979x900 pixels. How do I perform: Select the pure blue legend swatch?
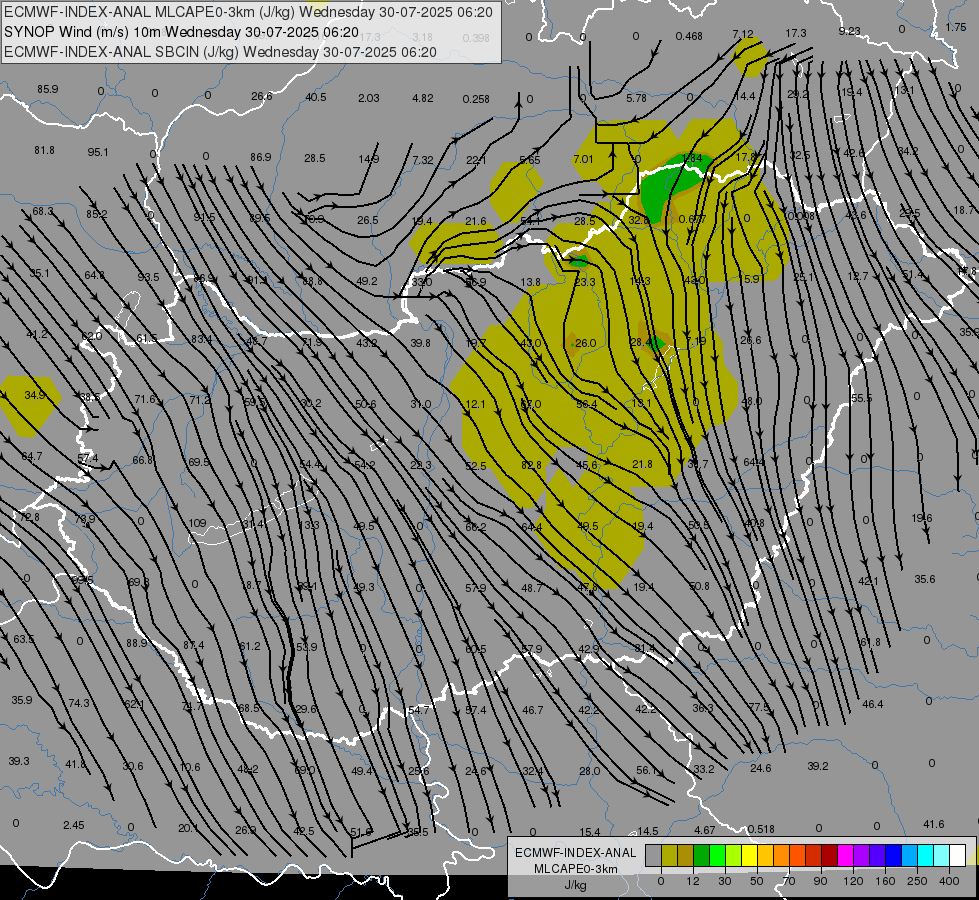893,855
